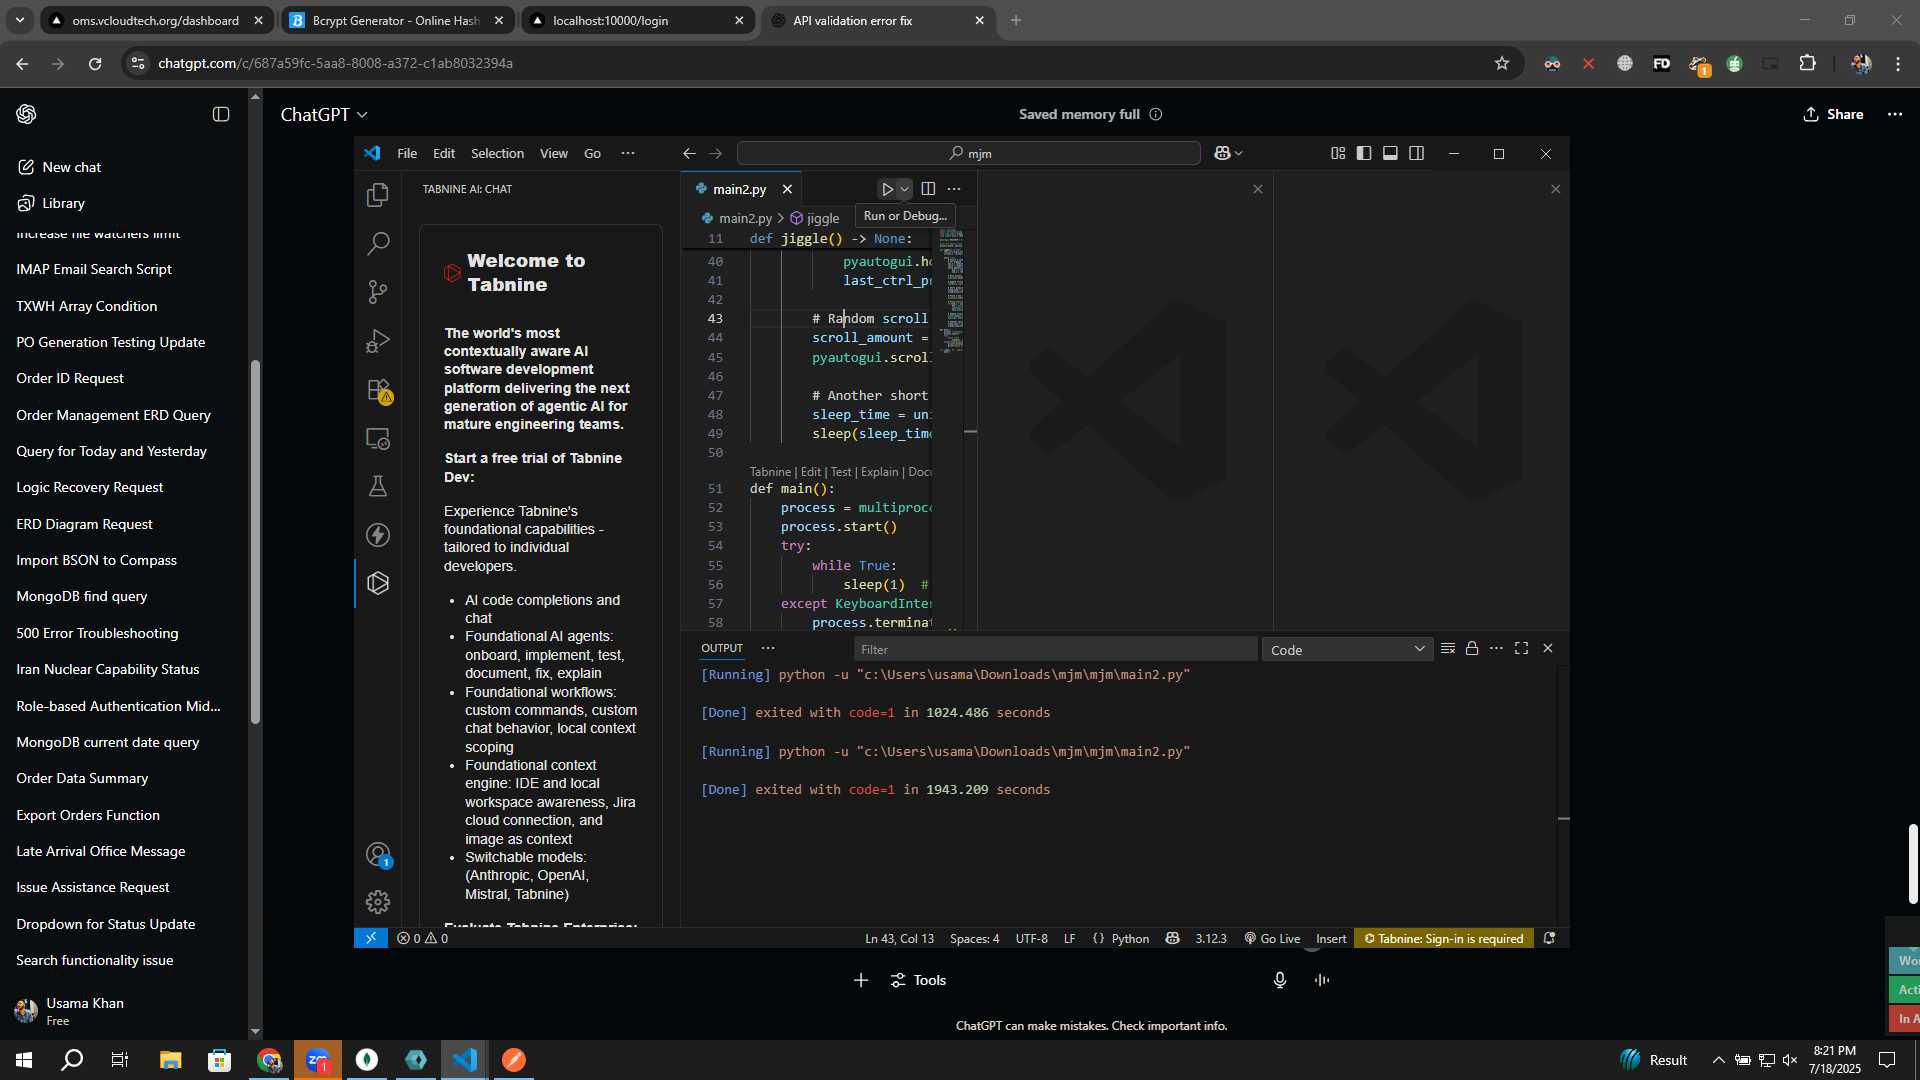Open Customize Layout in VS Code title bar
Screen dimensions: 1920x1080
[1338, 153]
